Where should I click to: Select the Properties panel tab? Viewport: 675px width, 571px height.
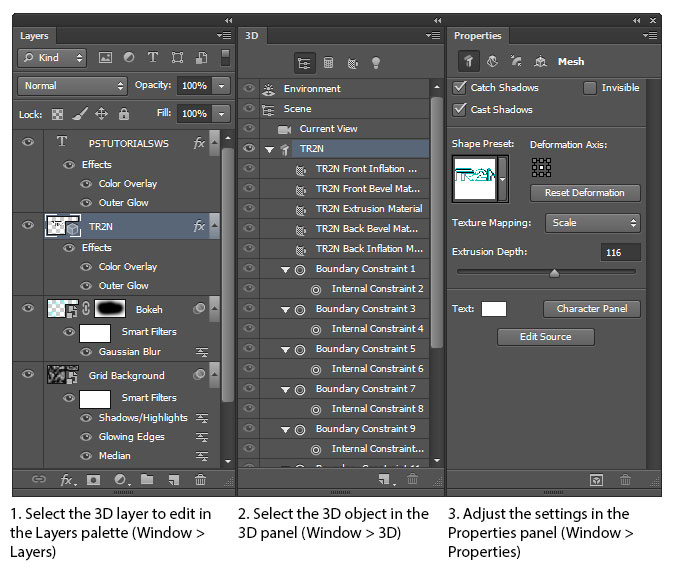pos(478,36)
